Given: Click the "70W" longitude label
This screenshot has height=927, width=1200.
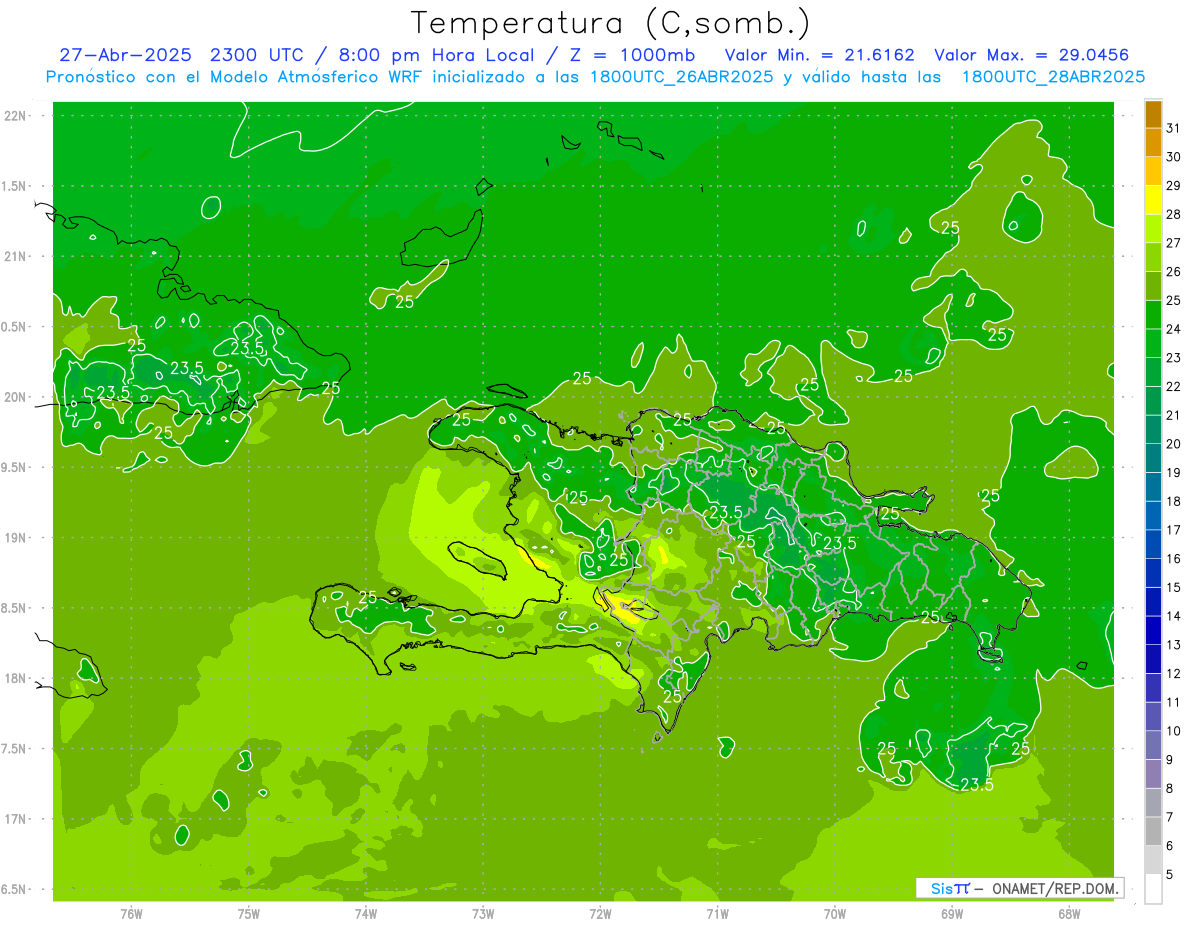Looking at the screenshot, I should (834, 914).
